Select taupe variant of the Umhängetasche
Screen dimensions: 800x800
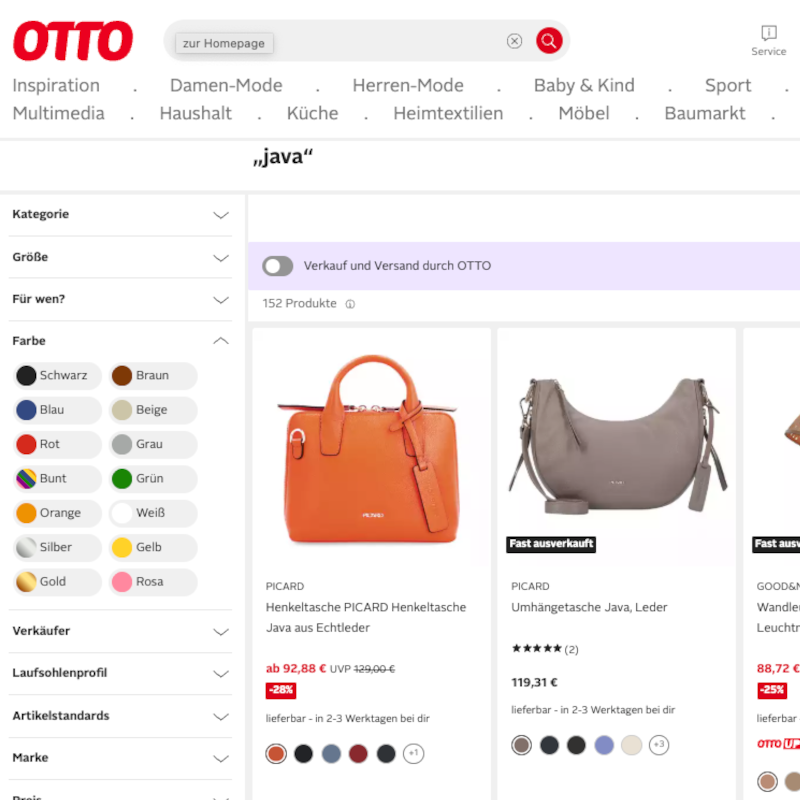coord(521,745)
